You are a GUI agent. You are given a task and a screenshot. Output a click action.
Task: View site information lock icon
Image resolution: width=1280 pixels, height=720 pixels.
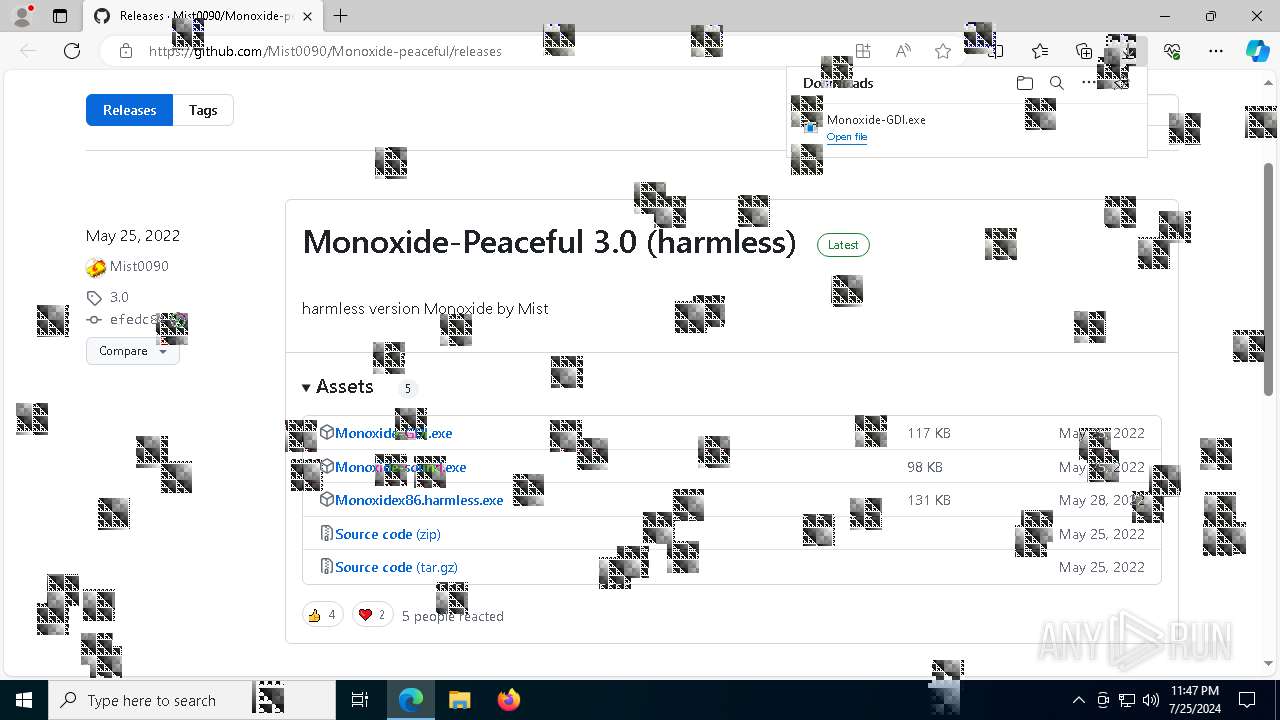(x=125, y=51)
